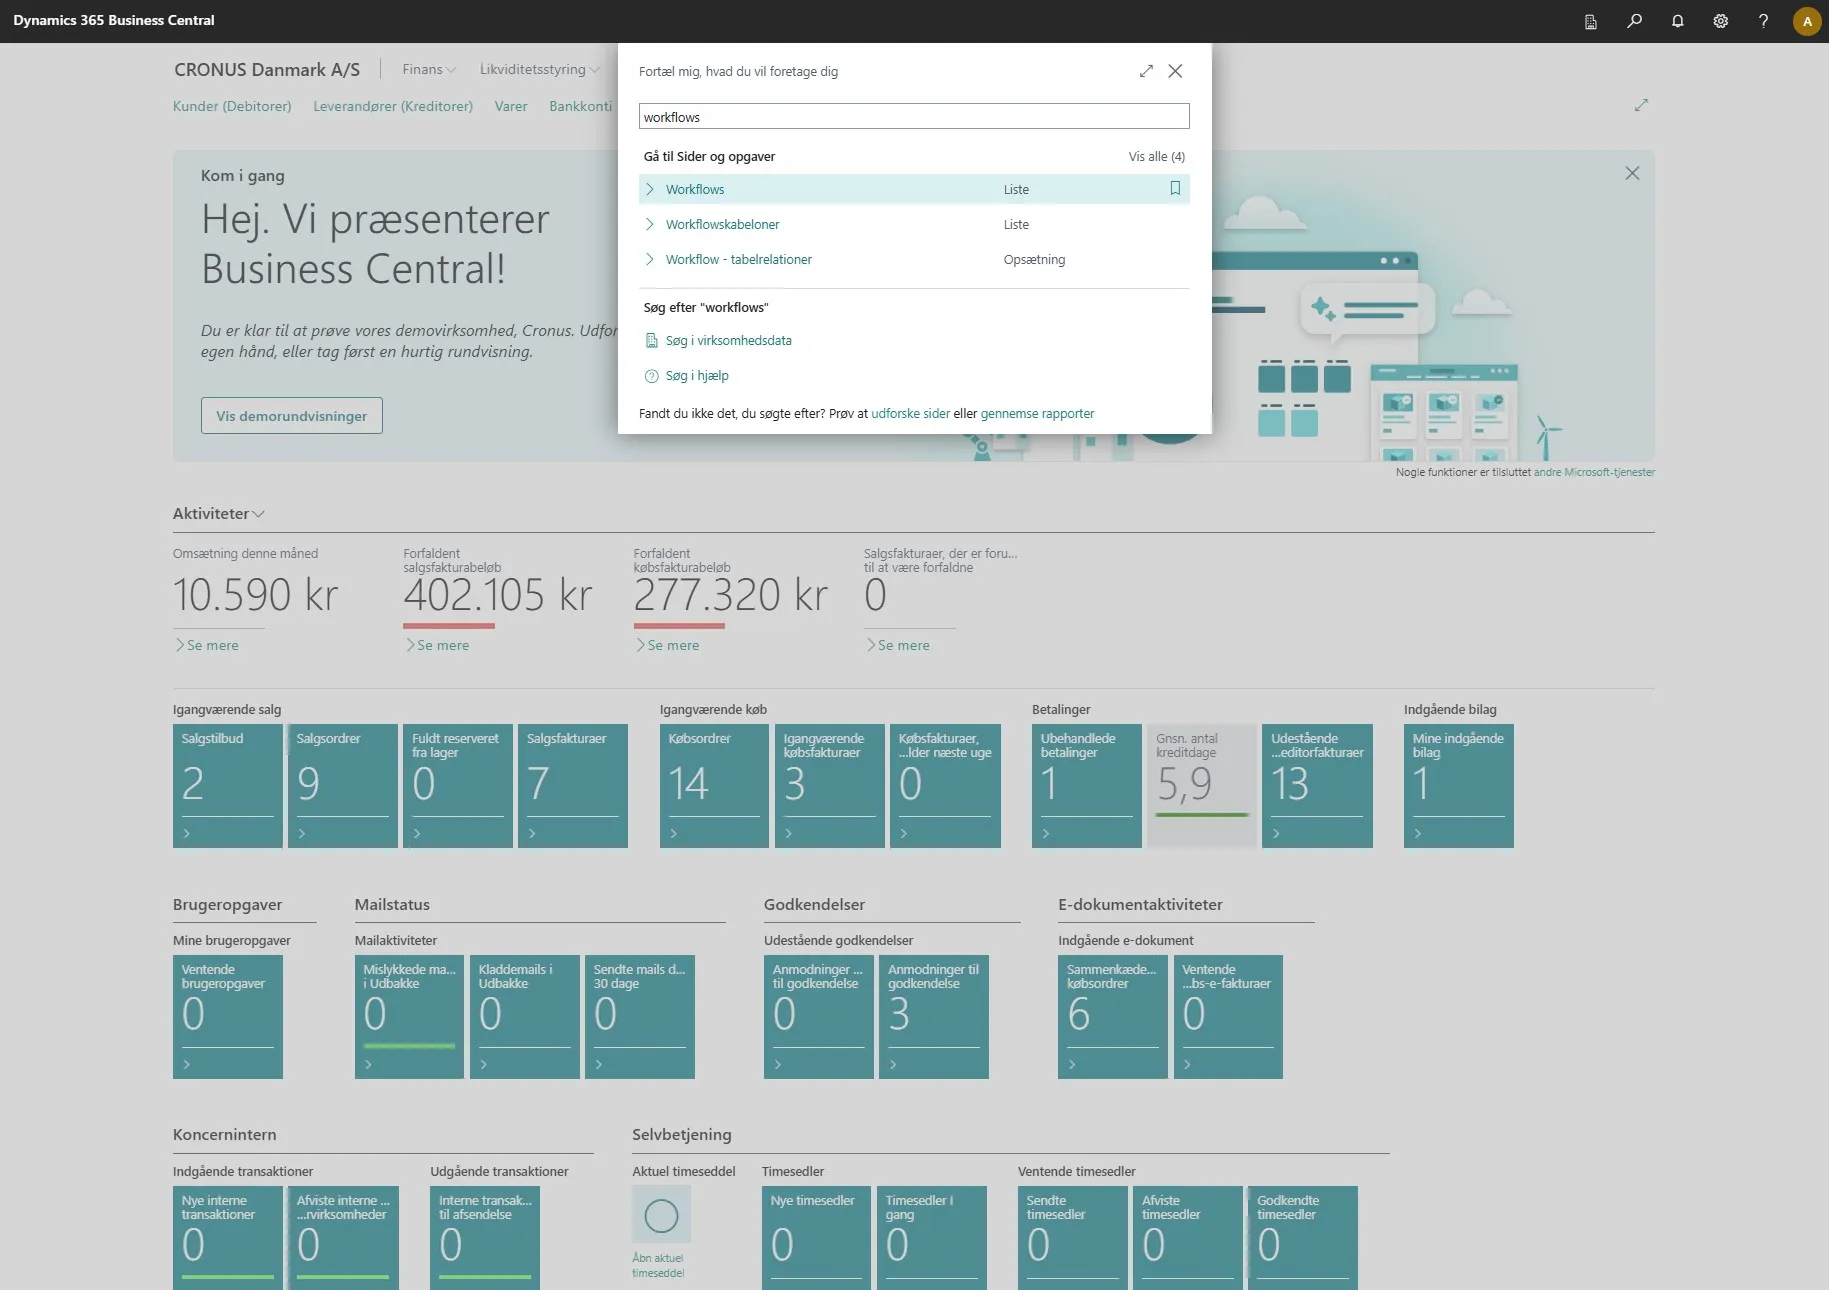This screenshot has height=1290, width=1829.
Task: Click Vis demorundvisninger button
Action: (292, 416)
